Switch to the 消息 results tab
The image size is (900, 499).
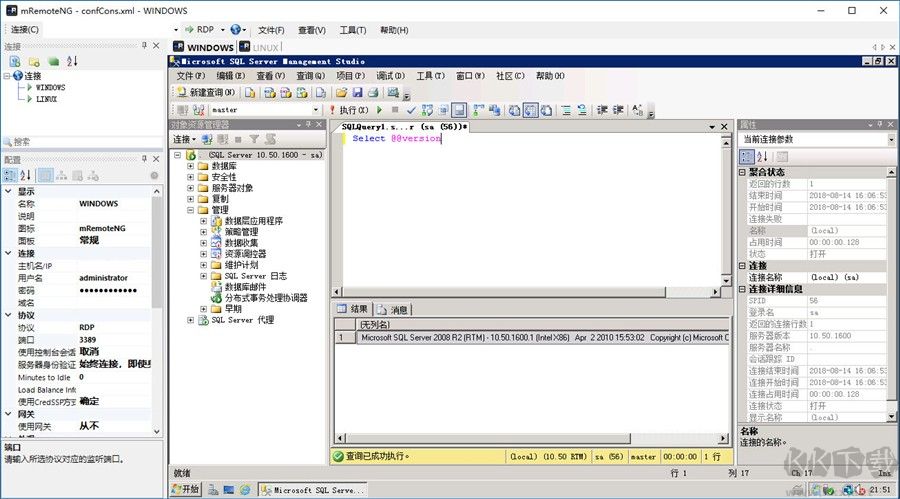click(394, 310)
